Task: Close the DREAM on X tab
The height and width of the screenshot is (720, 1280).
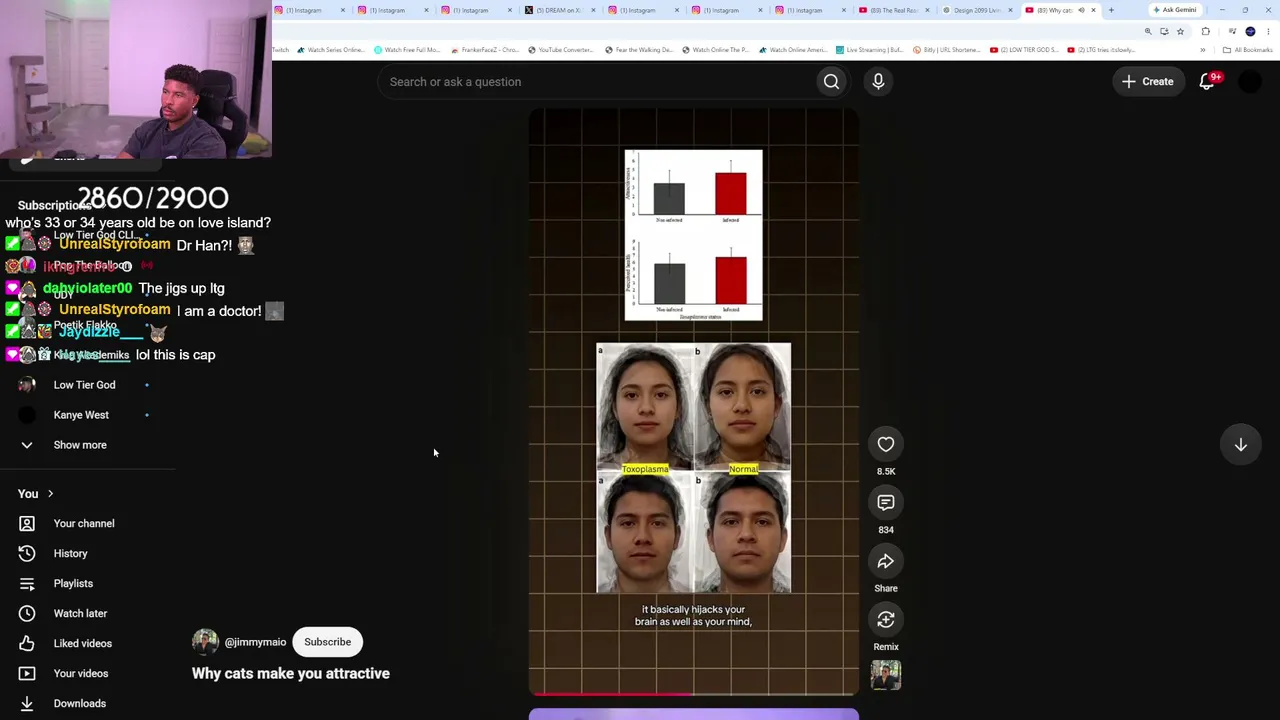Action: tap(593, 10)
